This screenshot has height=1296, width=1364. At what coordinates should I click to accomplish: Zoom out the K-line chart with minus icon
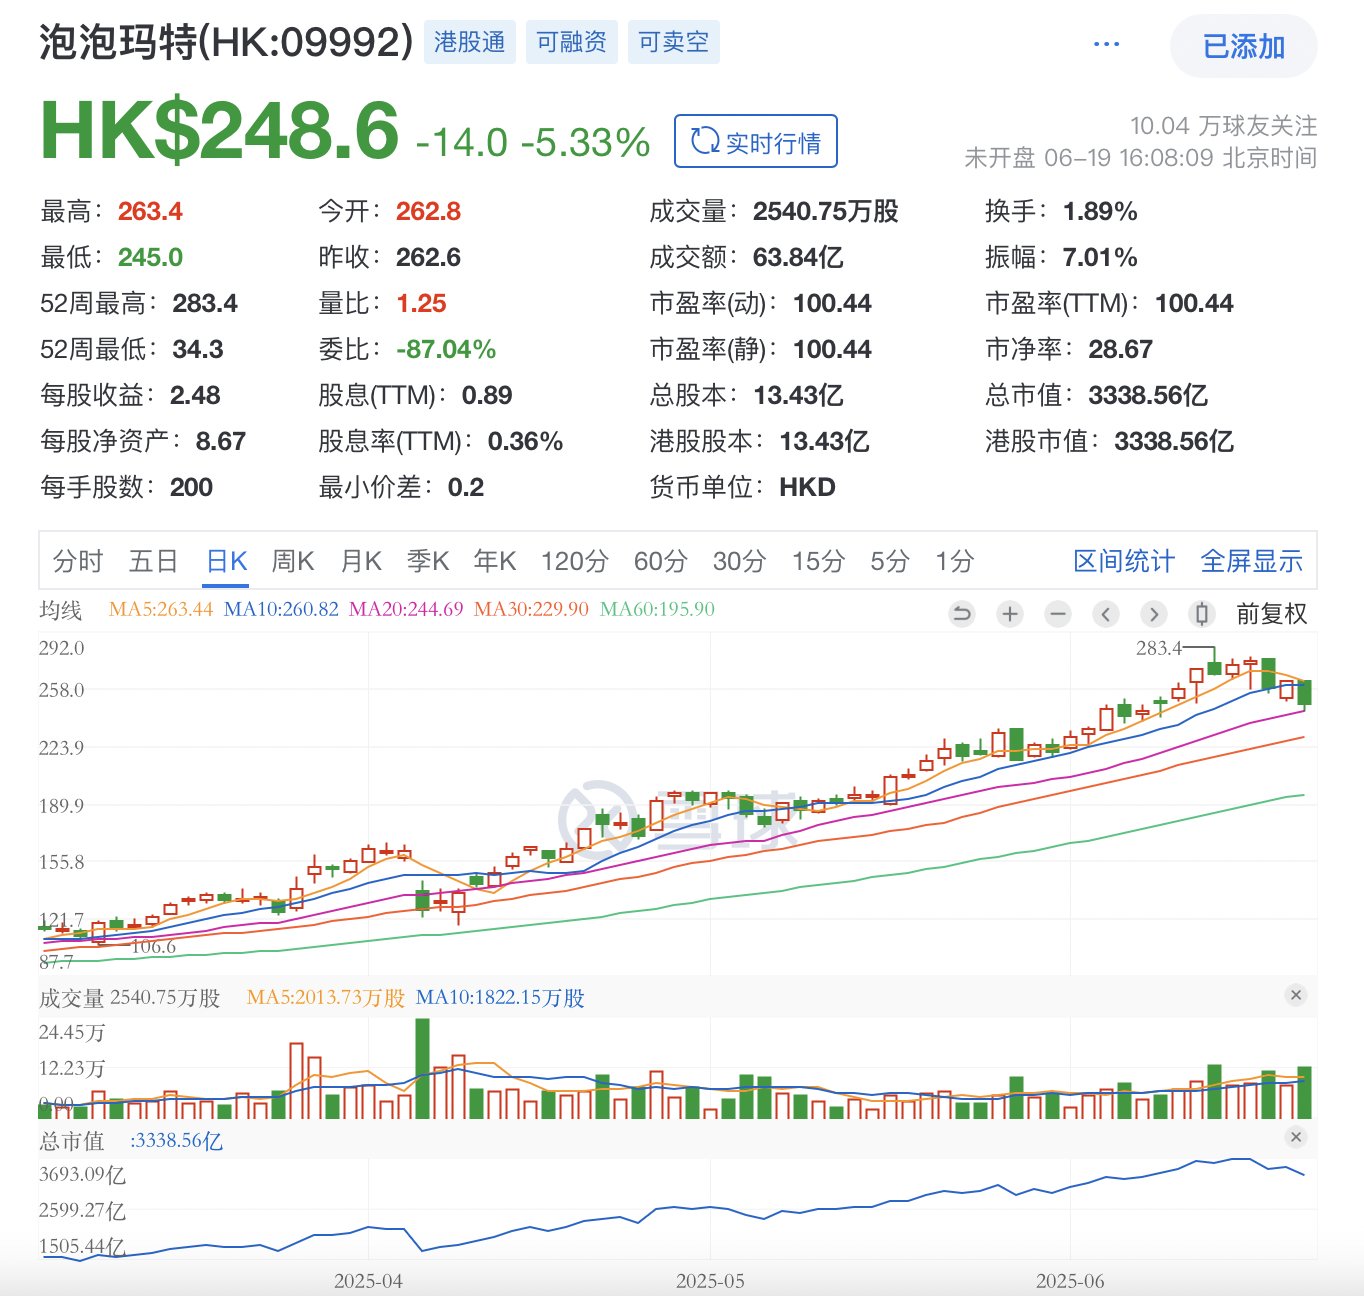[1058, 614]
